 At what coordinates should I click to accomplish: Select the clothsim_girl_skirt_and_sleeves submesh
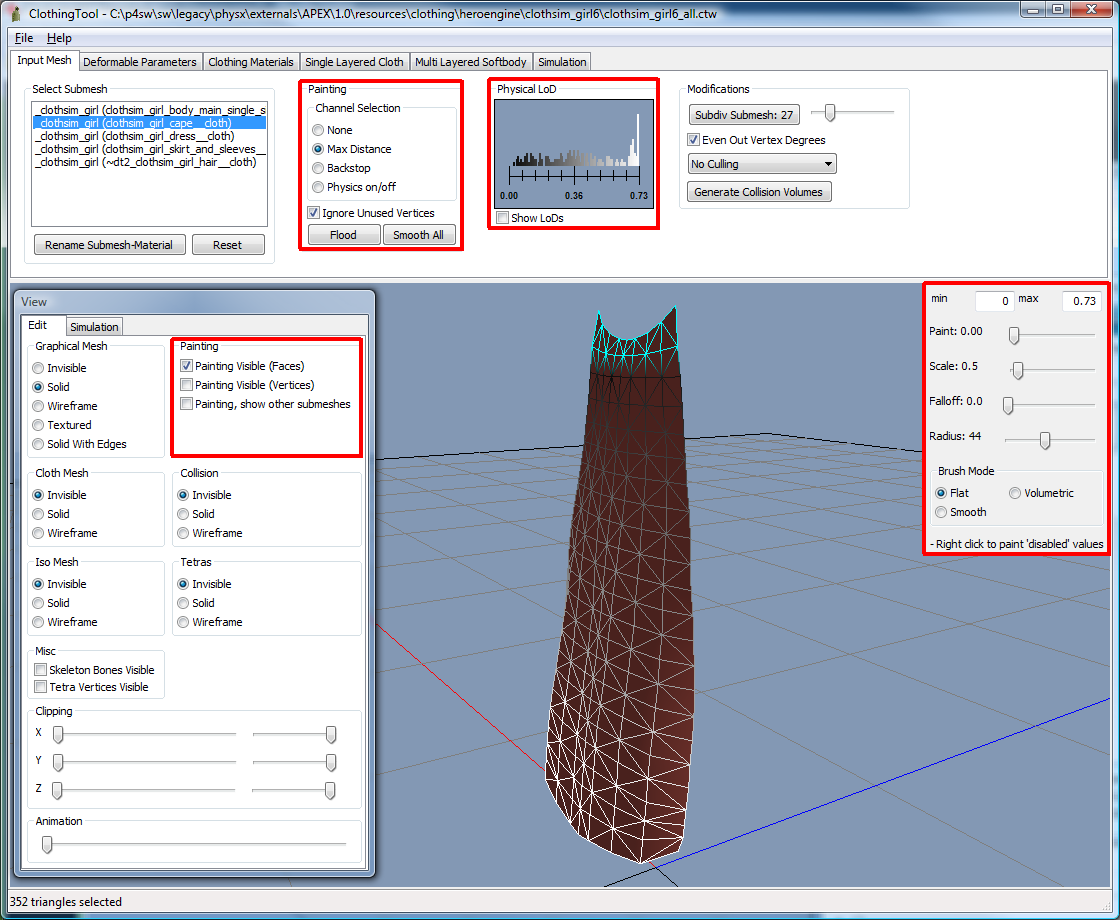[149, 149]
